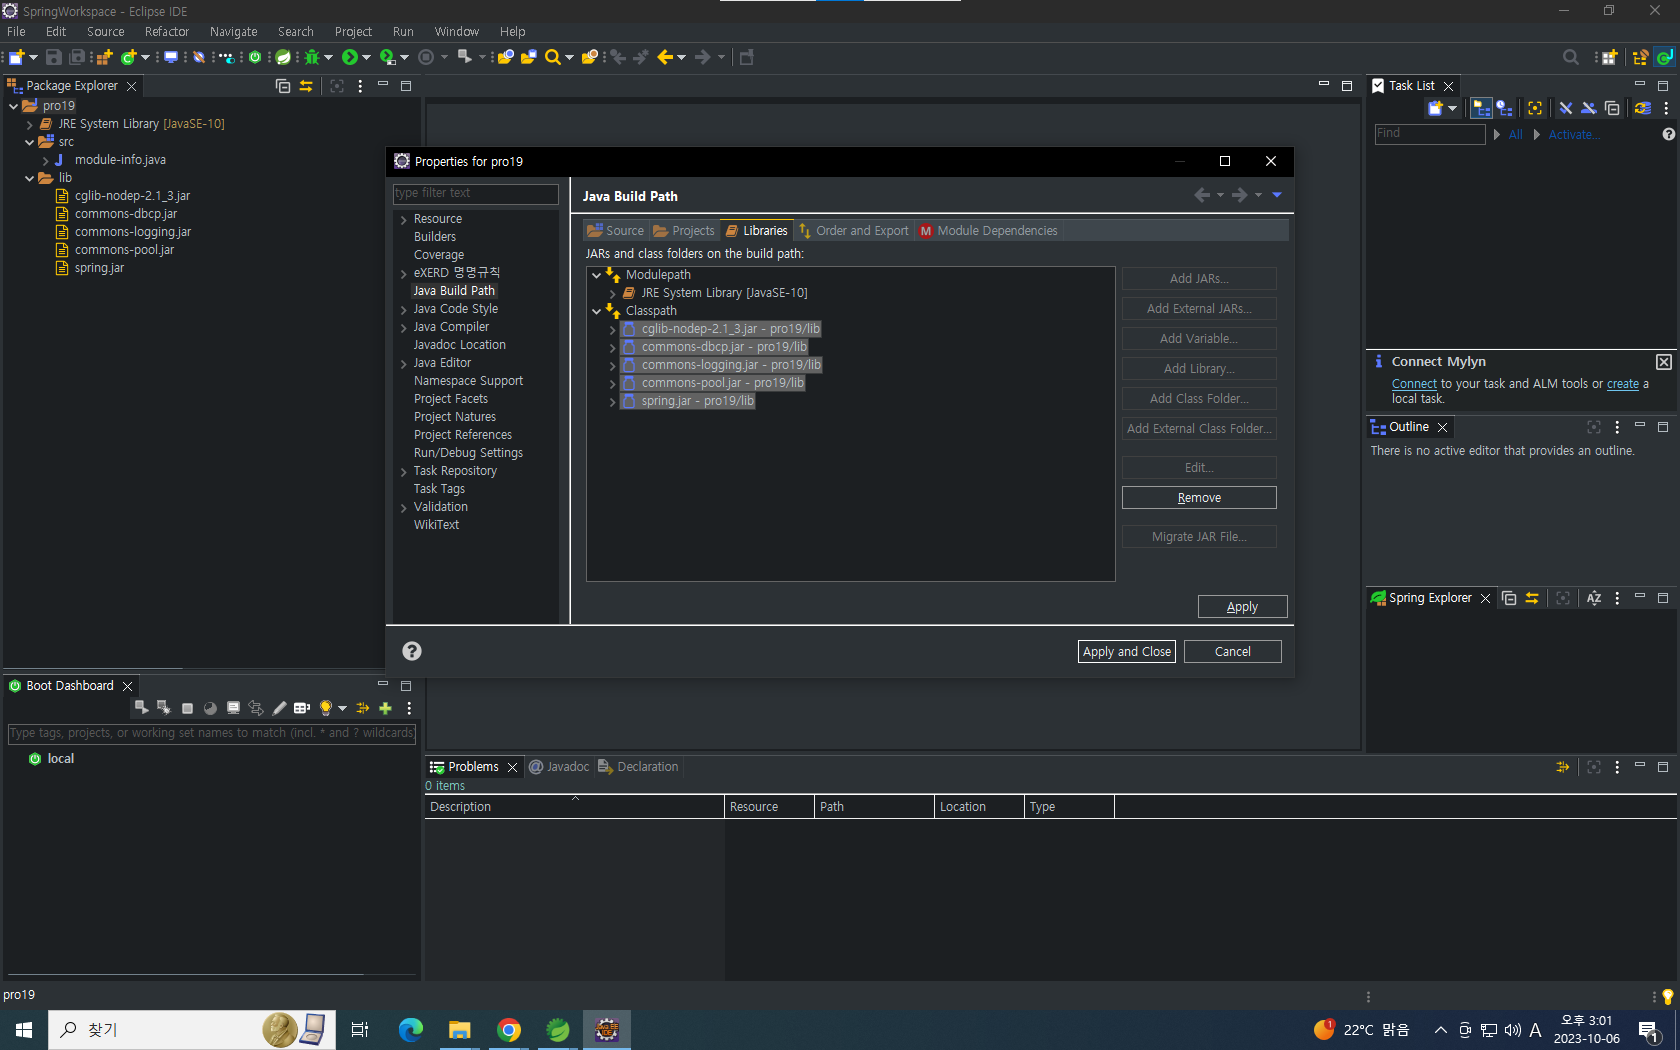Screen dimensions: 1680x1050
Task: Click the yellow Back navigation arrow
Action: point(665,57)
